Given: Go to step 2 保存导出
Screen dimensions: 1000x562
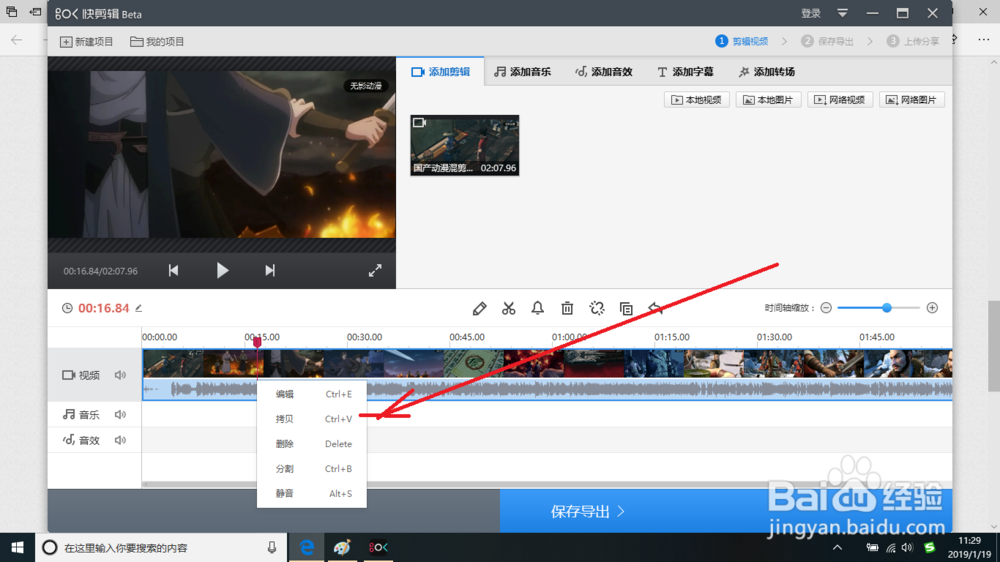Looking at the screenshot, I should [827, 41].
